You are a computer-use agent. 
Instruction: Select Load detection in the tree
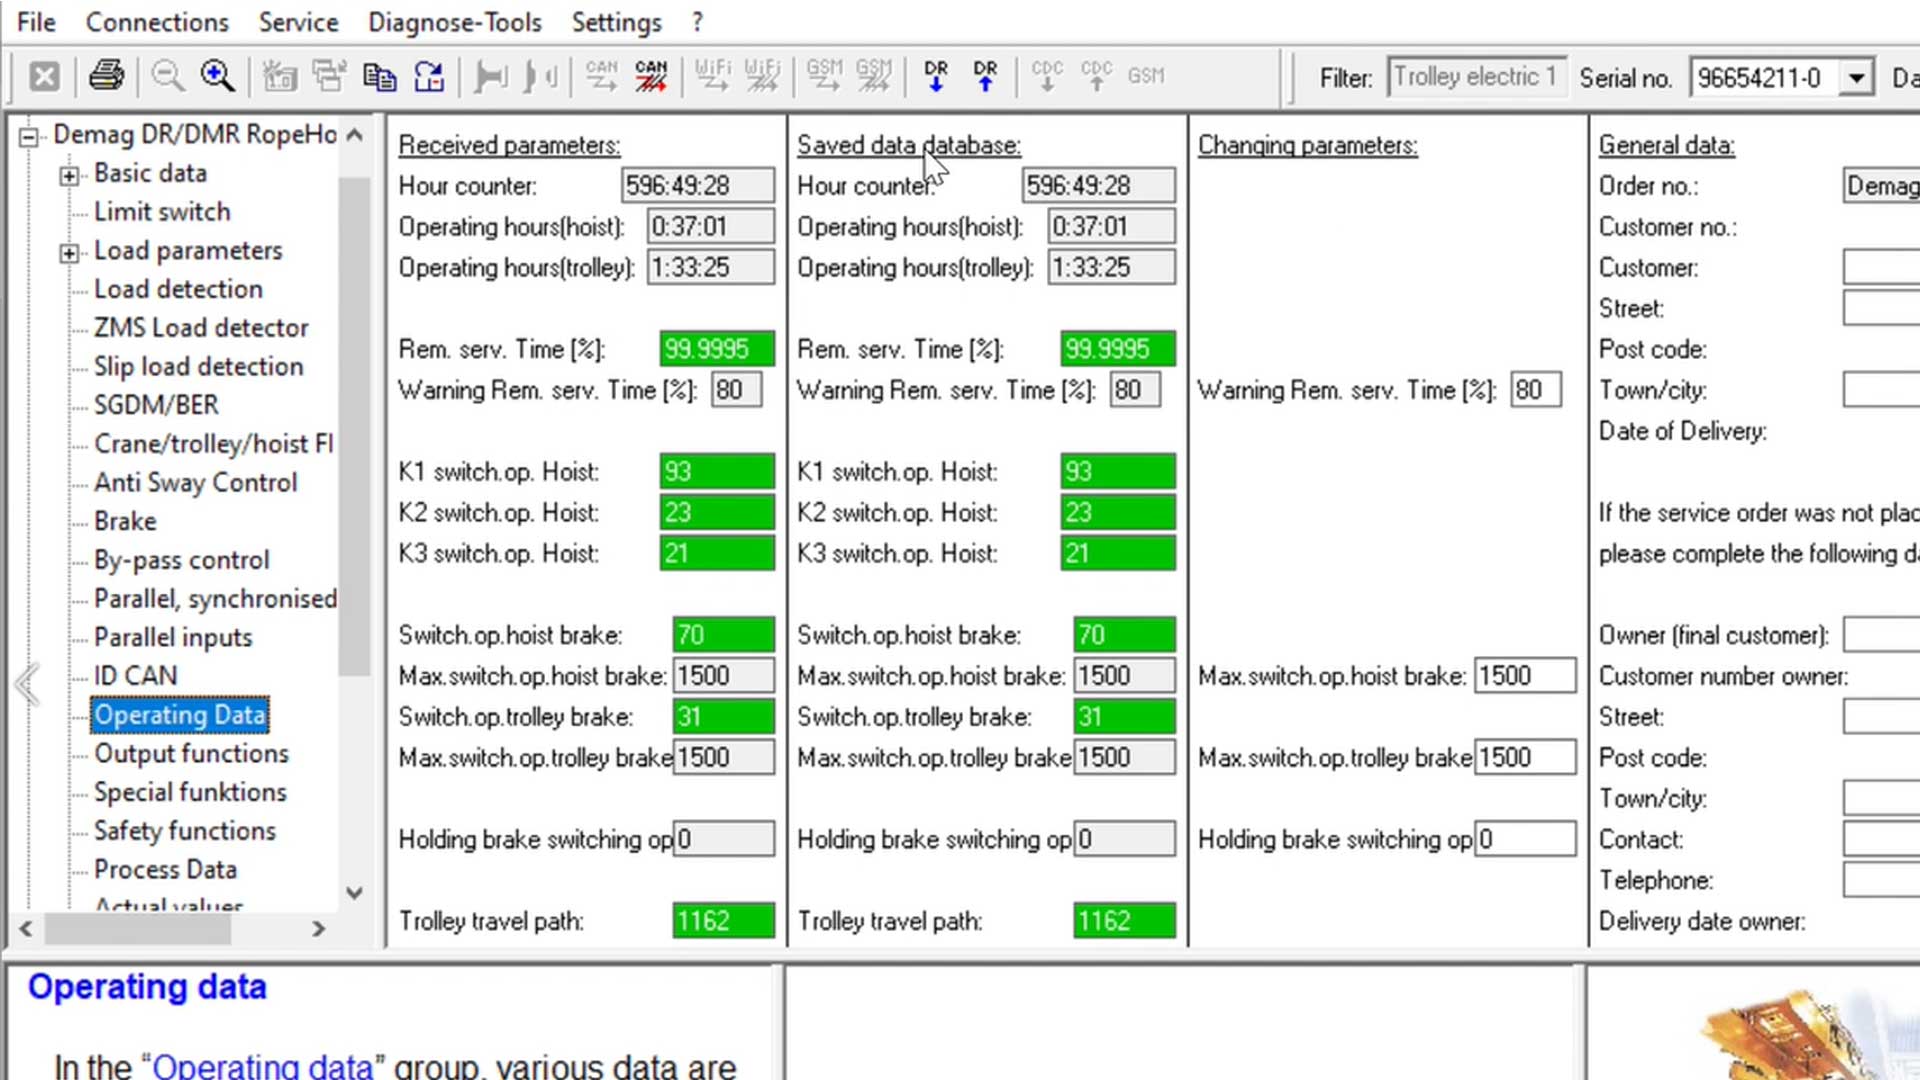(178, 289)
